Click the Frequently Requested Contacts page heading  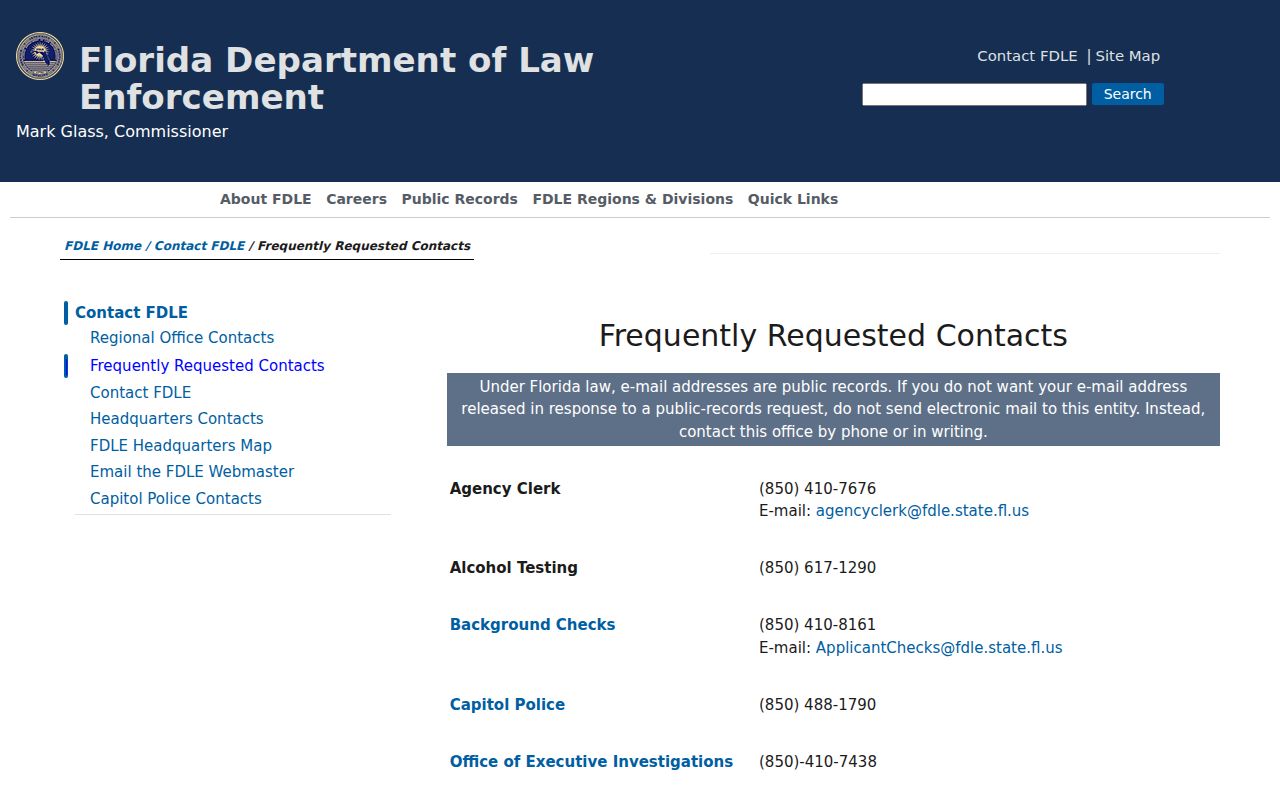tap(833, 335)
